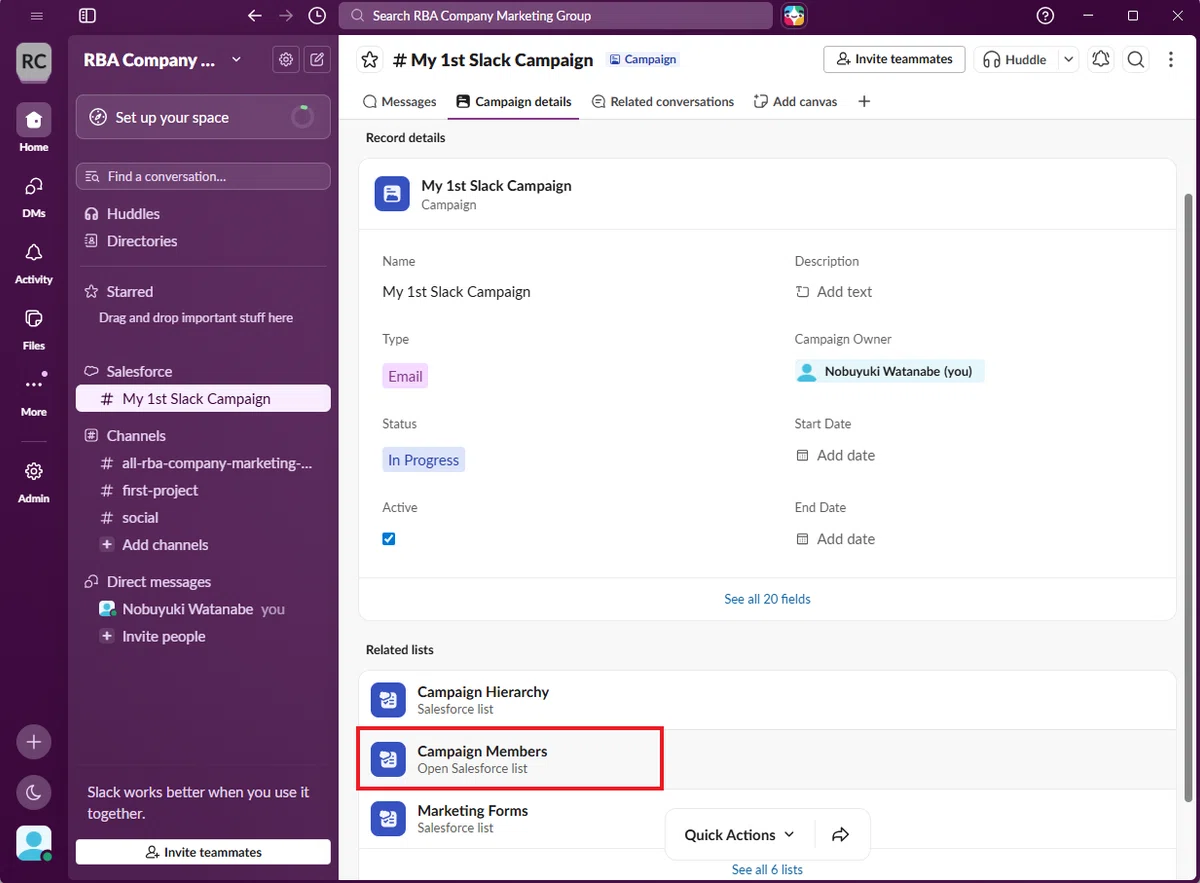Select the Campaign details tab
1200x883 pixels.
[514, 102]
